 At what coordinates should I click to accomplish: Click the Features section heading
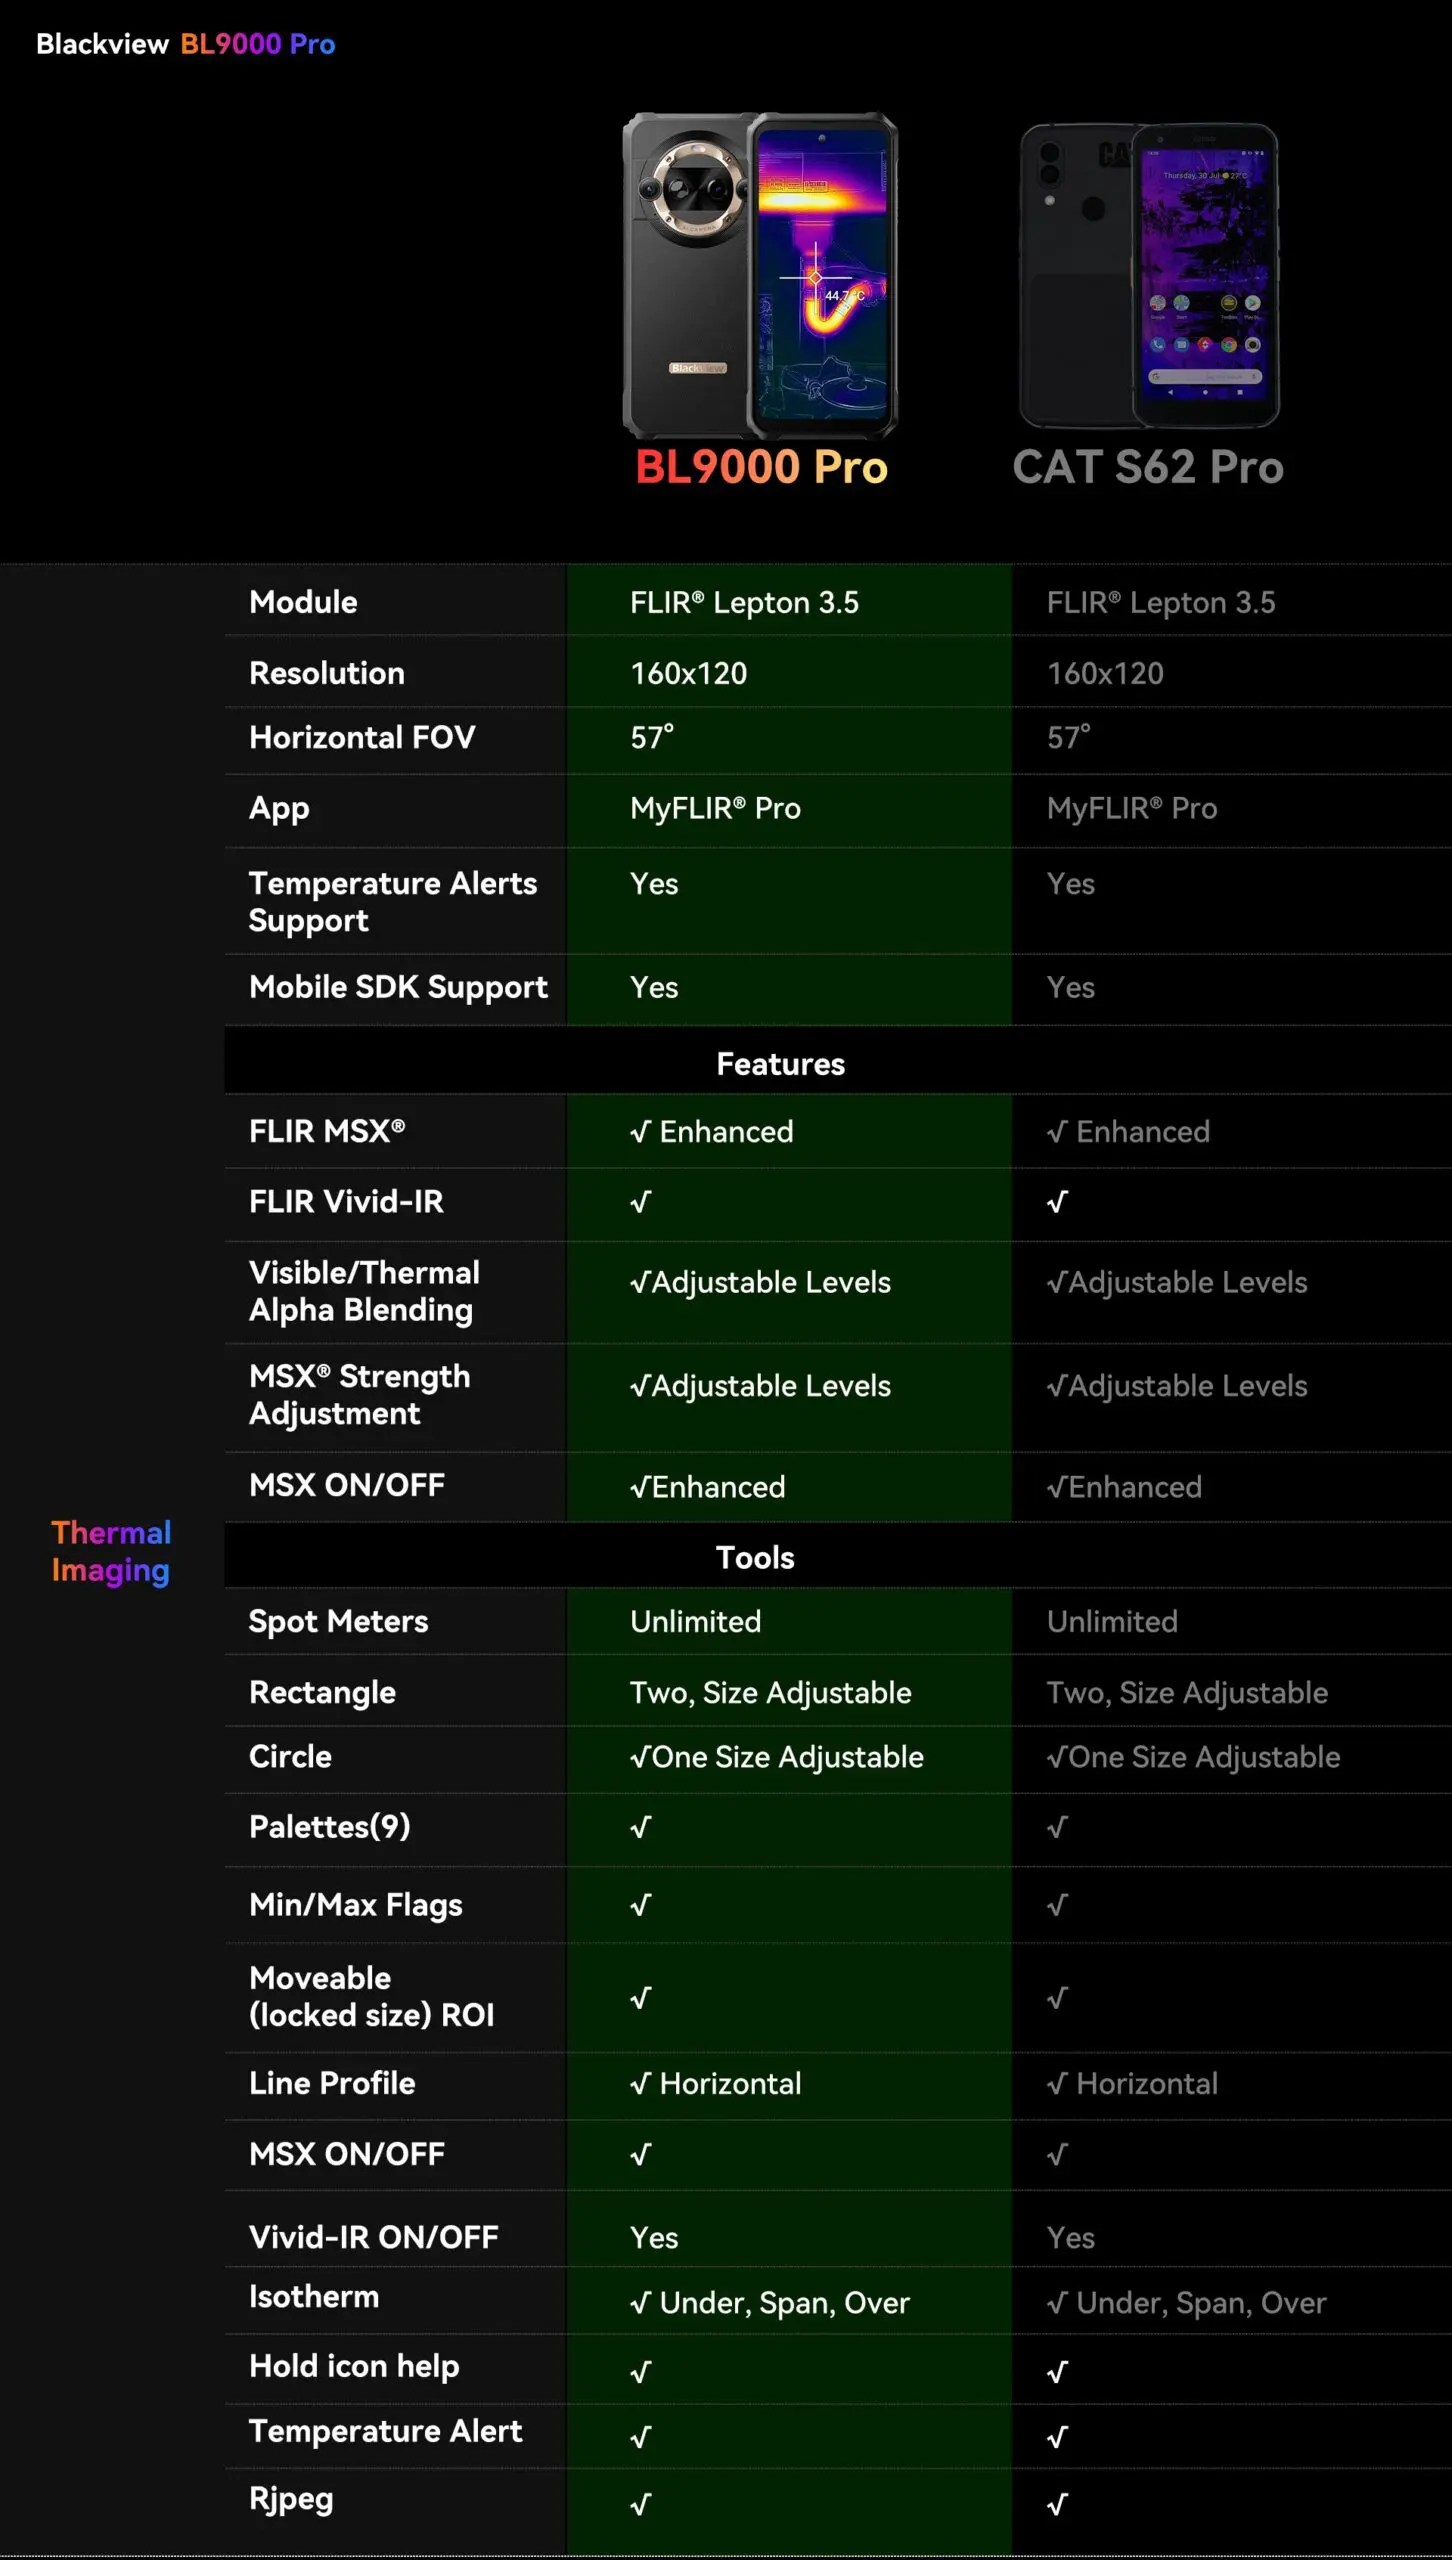tap(781, 1064)
